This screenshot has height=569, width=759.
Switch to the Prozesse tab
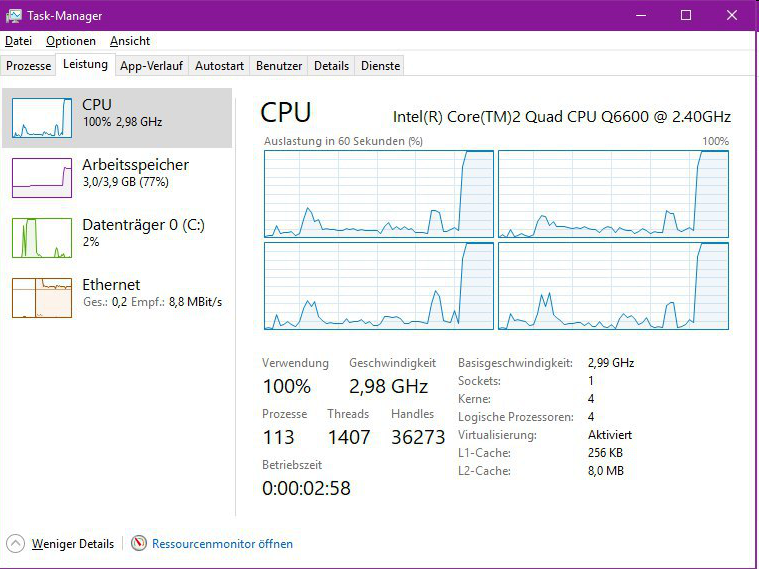[x=28, y=66]
